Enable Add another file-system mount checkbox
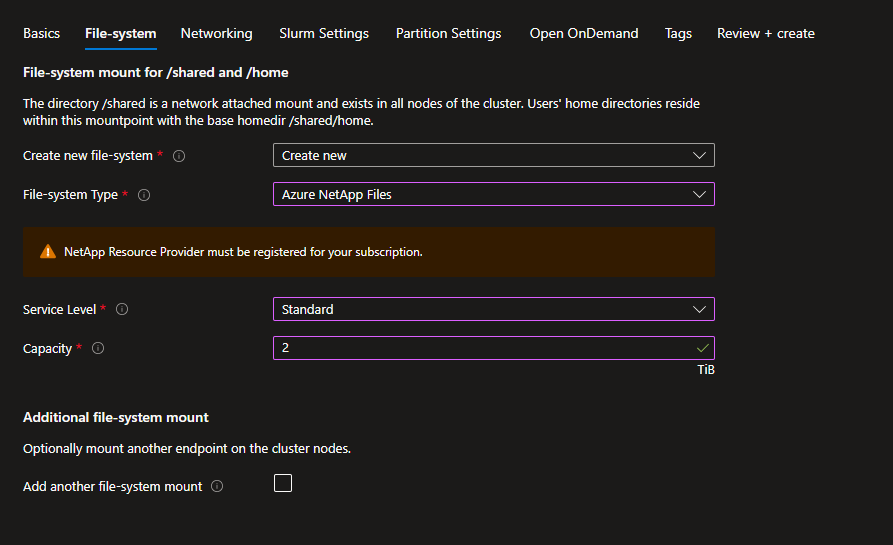The width and height of the screenshot is (893, 545). pos(283,484)
